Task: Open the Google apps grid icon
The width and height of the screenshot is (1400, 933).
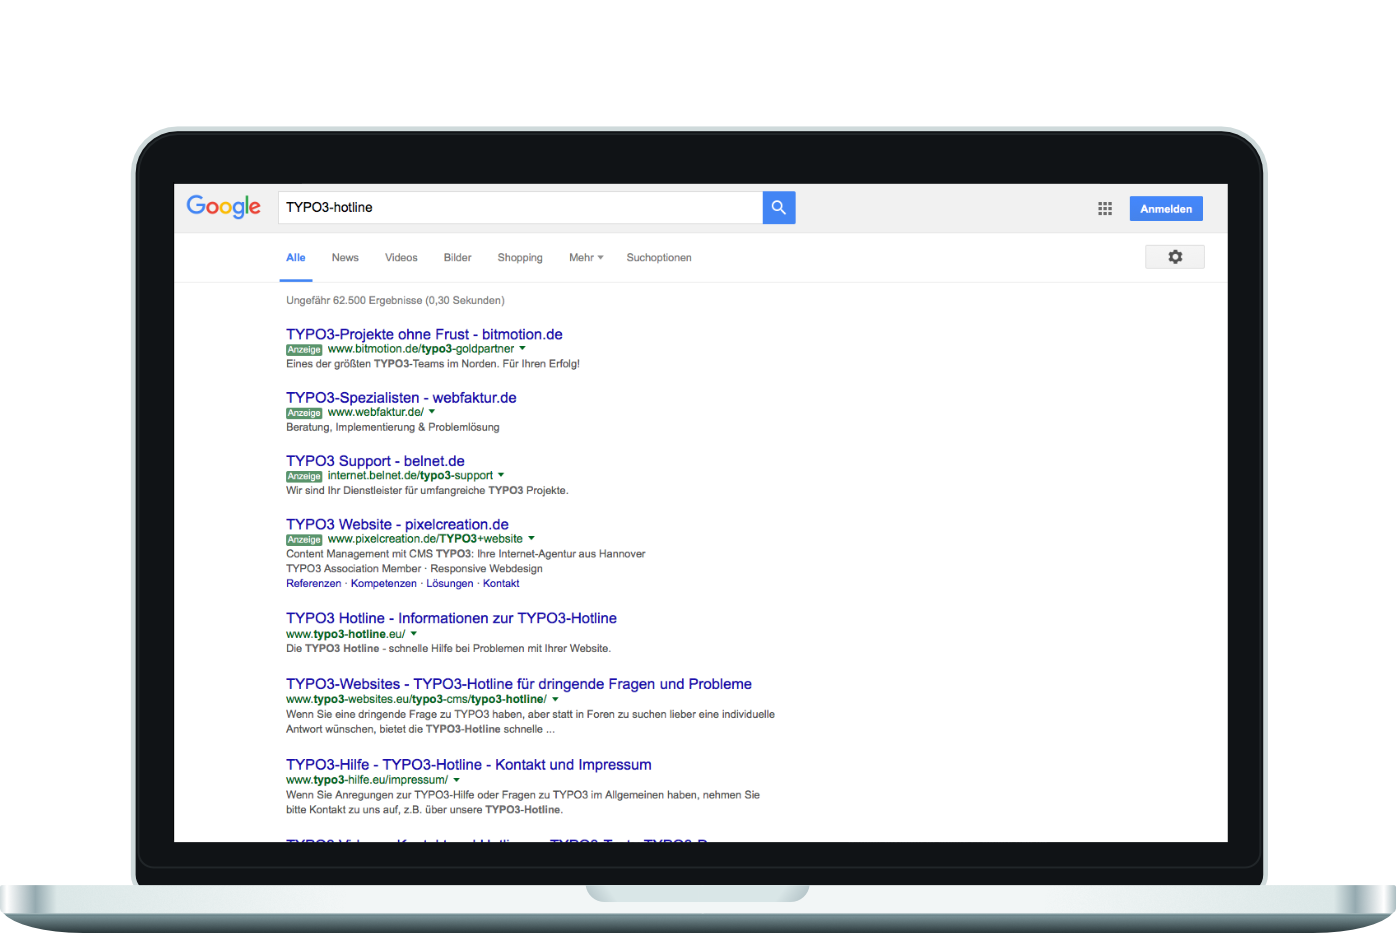Action: tap(1105, 209)
